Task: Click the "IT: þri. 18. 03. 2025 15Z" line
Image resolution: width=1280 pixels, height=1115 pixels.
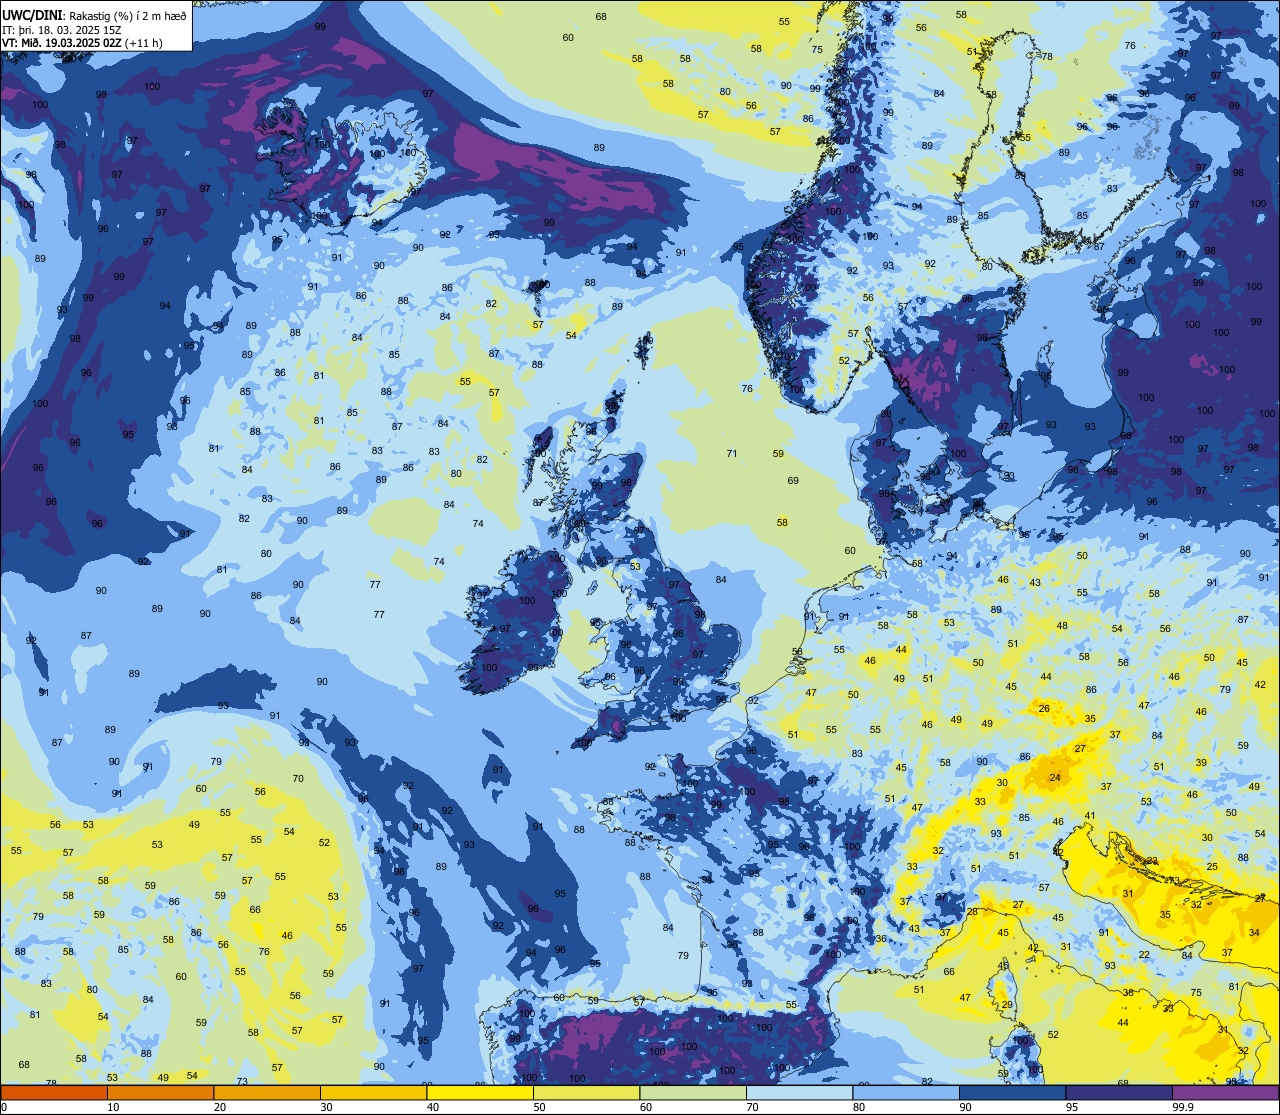Action: click(x=62, y=29)
